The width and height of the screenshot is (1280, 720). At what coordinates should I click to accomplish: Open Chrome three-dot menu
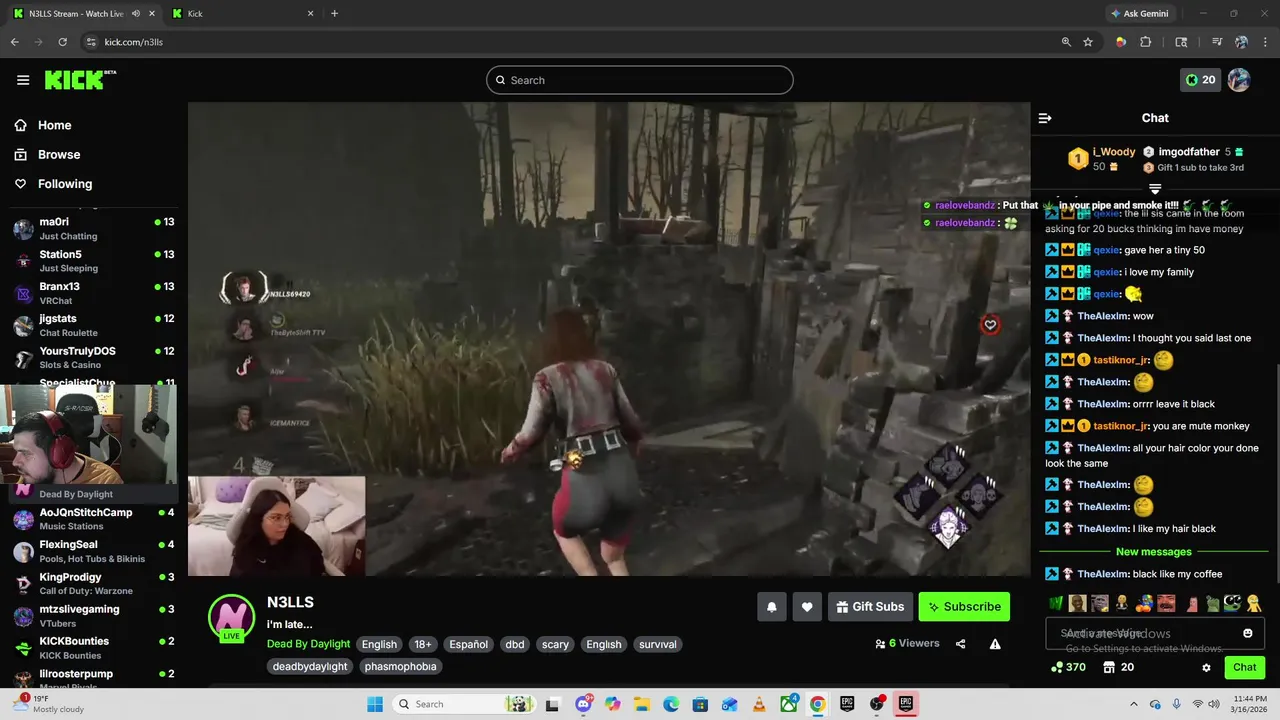[1263, 42]
